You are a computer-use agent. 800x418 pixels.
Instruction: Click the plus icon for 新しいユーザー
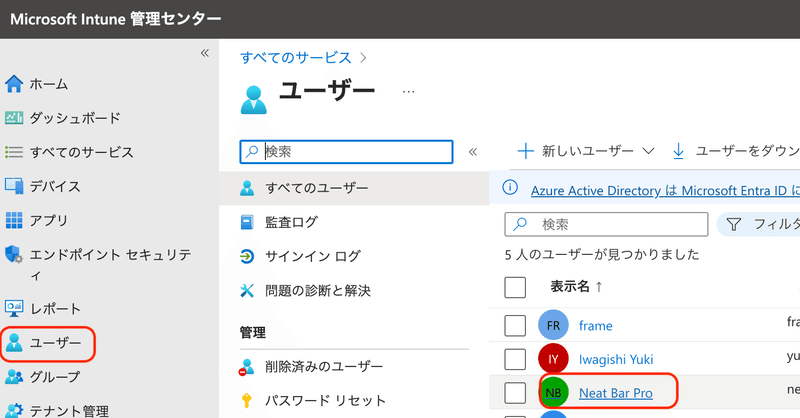click(x=526, y=151)
